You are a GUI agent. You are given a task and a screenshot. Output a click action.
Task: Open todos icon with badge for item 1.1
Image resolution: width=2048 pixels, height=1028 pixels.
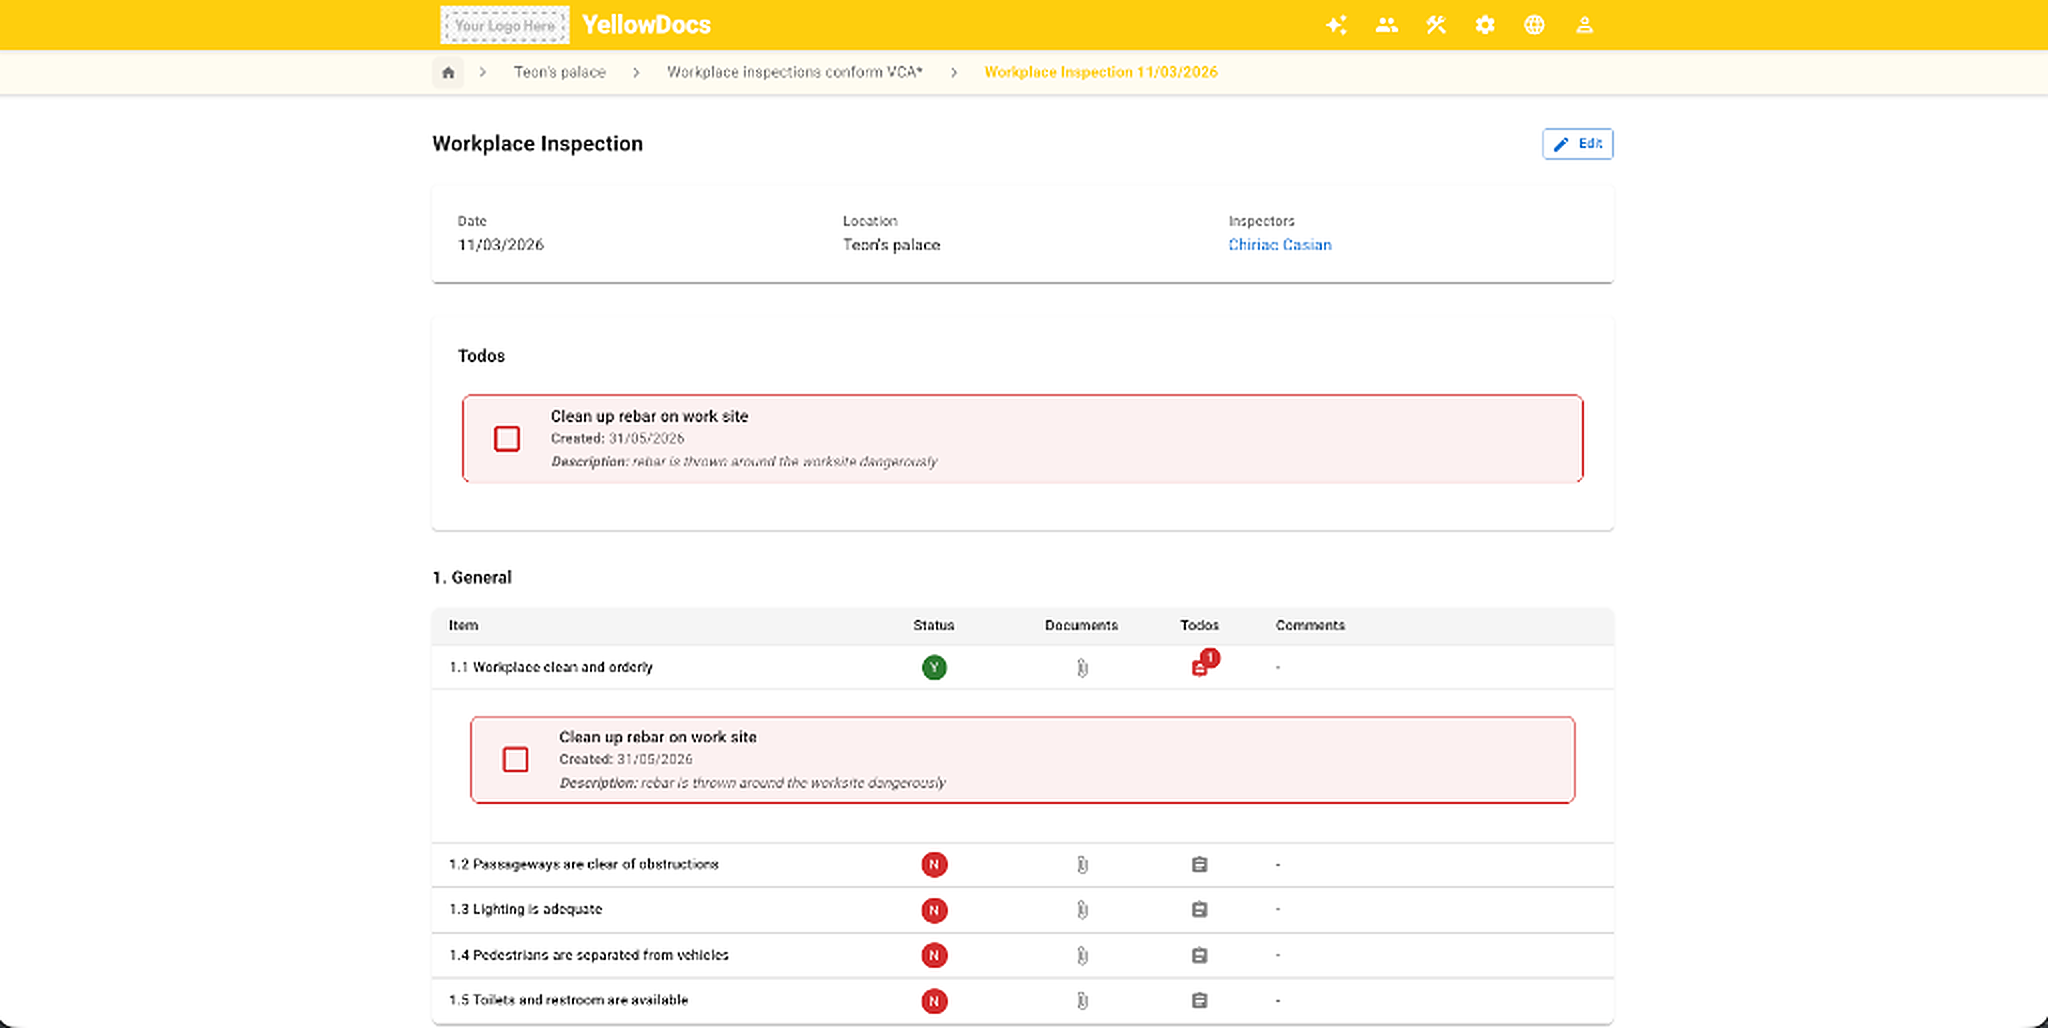1203,664
